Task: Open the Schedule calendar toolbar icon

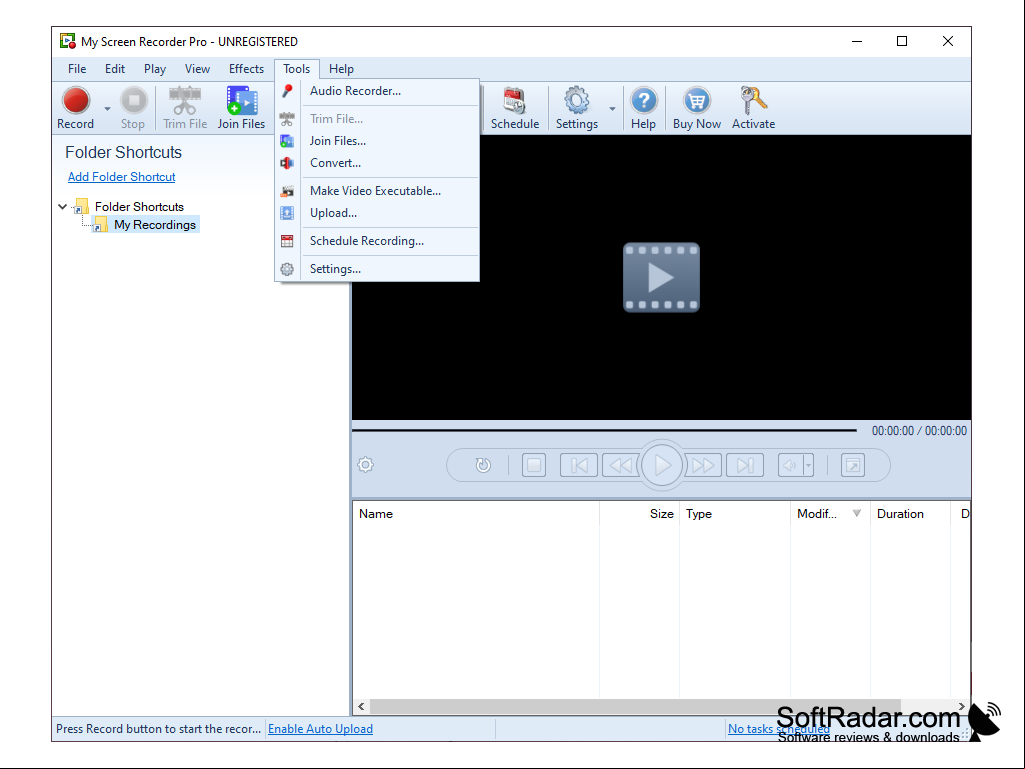Action: [514, 101]
